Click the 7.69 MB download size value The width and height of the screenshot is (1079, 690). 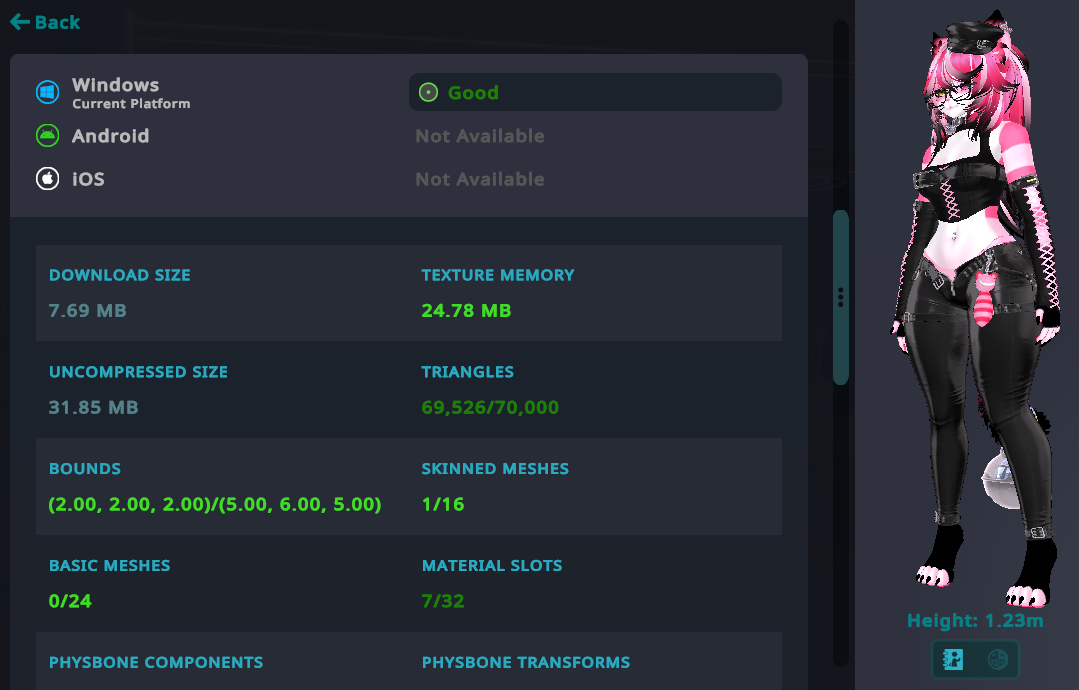point(87,311)
